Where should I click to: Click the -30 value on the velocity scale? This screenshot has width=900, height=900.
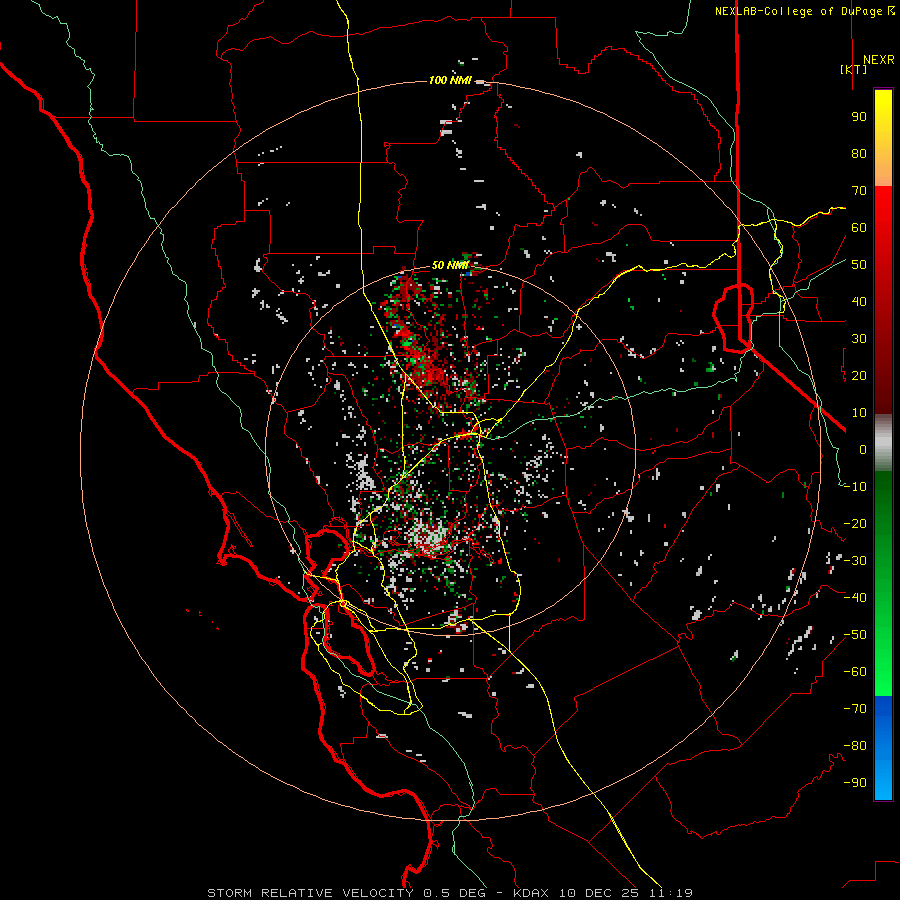[x=855, y=561]
